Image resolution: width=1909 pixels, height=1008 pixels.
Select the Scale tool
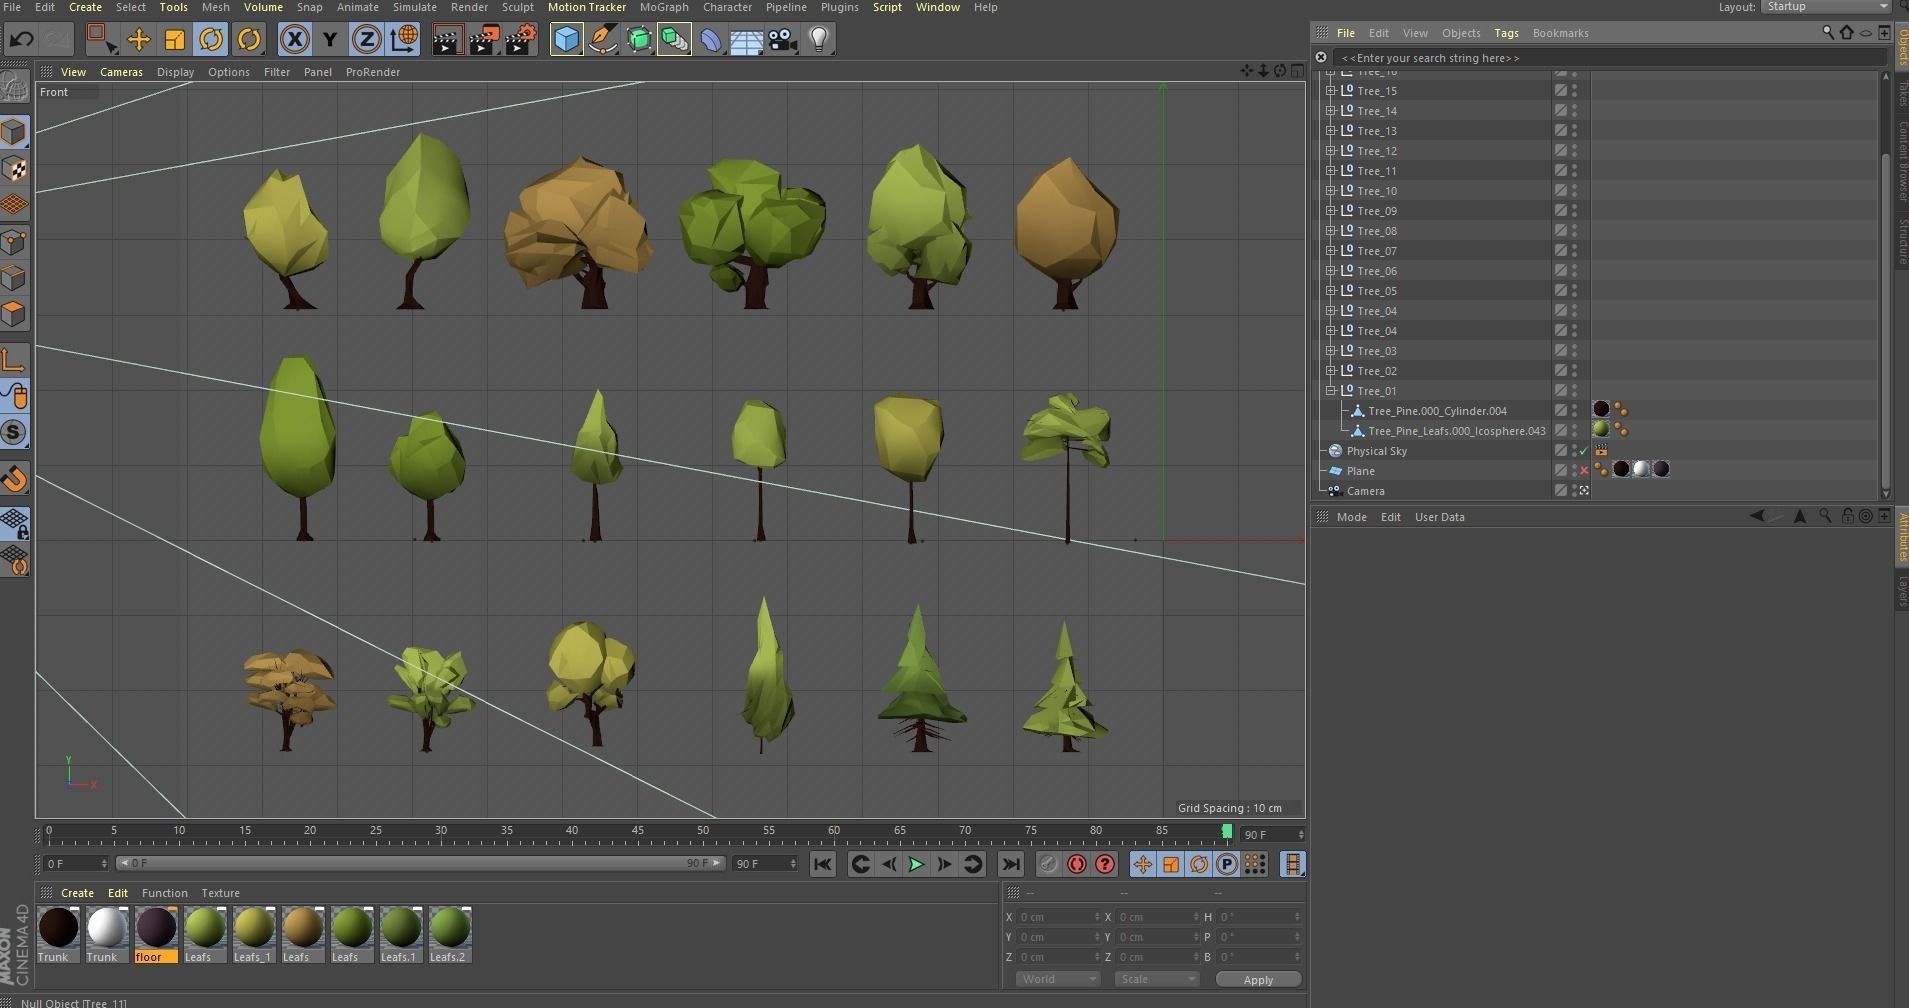tap(174, 40)
